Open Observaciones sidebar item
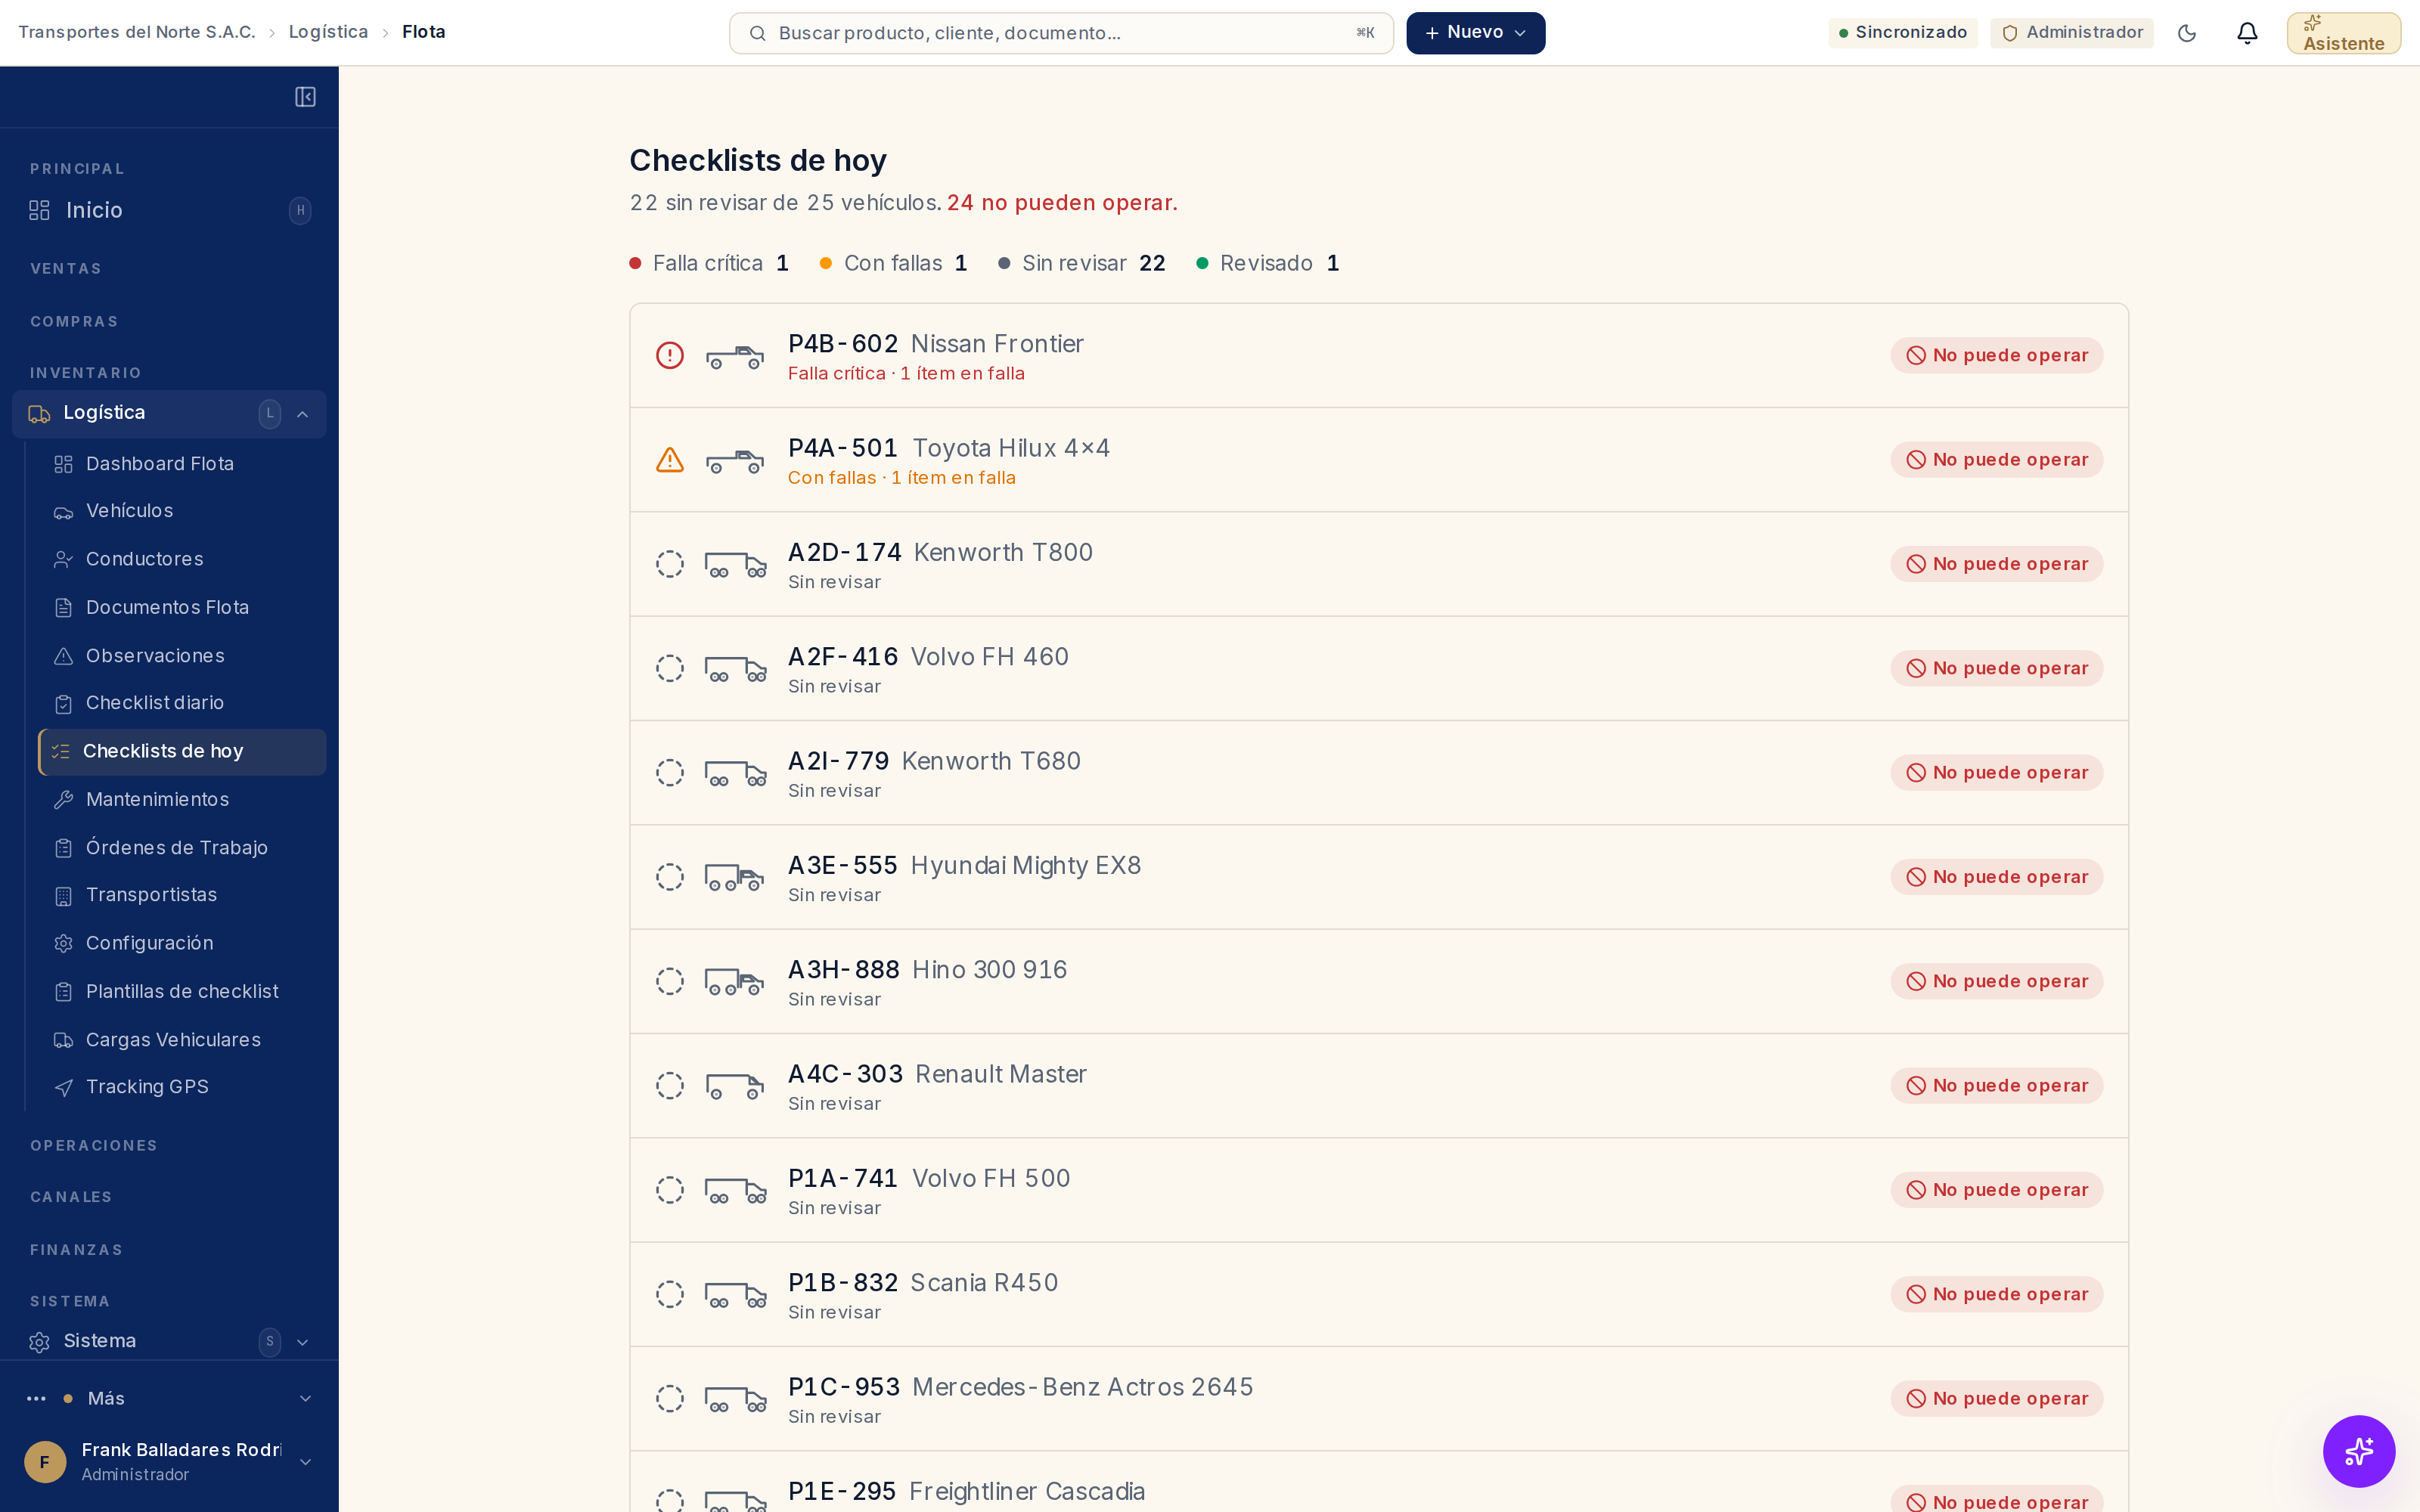This screenshot has width=2420, height=1512. [181, 656]
